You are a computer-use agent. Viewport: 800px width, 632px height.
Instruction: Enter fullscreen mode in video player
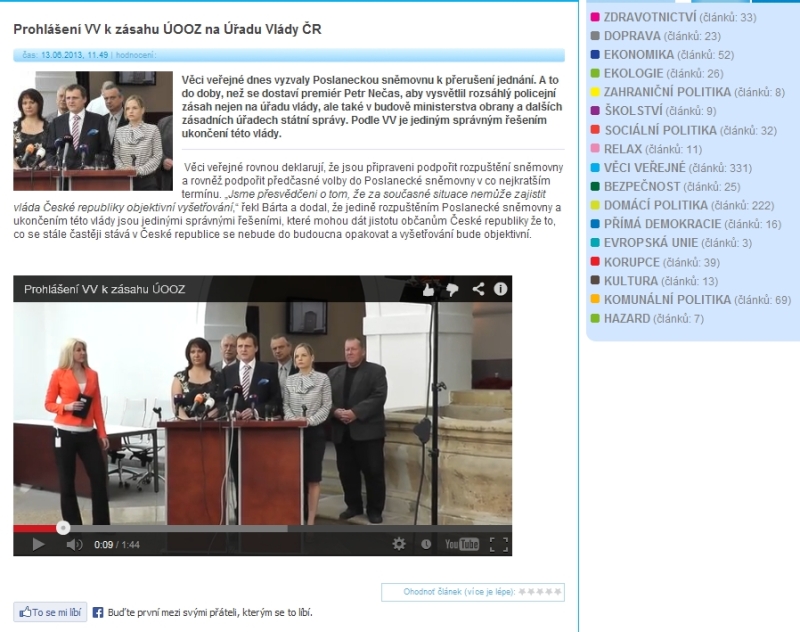point(498,544)
